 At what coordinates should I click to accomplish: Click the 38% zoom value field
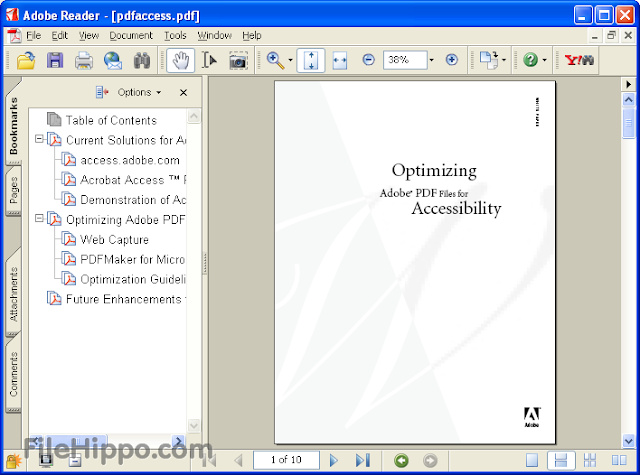point(405,60)
